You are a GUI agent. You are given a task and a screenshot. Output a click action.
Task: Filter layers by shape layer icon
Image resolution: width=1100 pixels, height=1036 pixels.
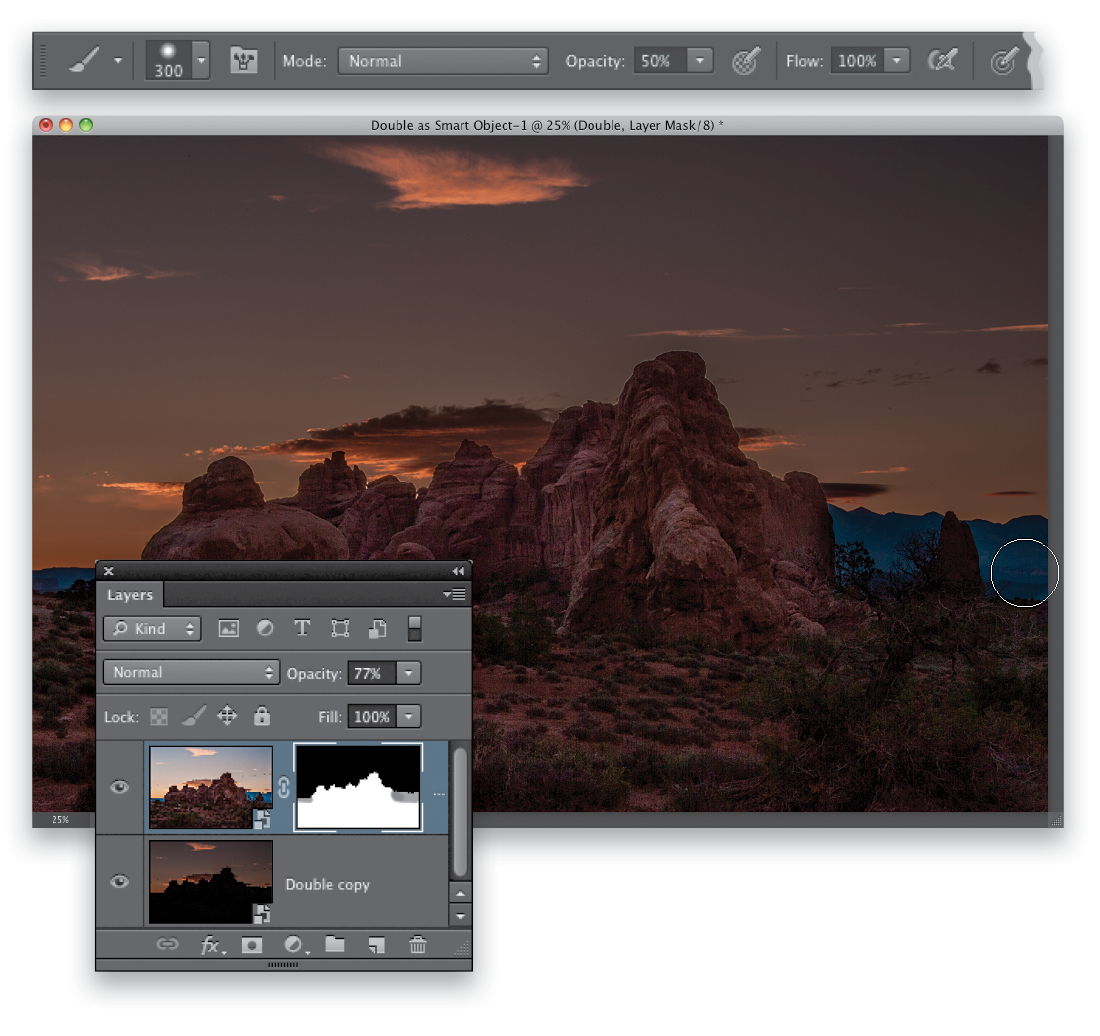[340, 628]
